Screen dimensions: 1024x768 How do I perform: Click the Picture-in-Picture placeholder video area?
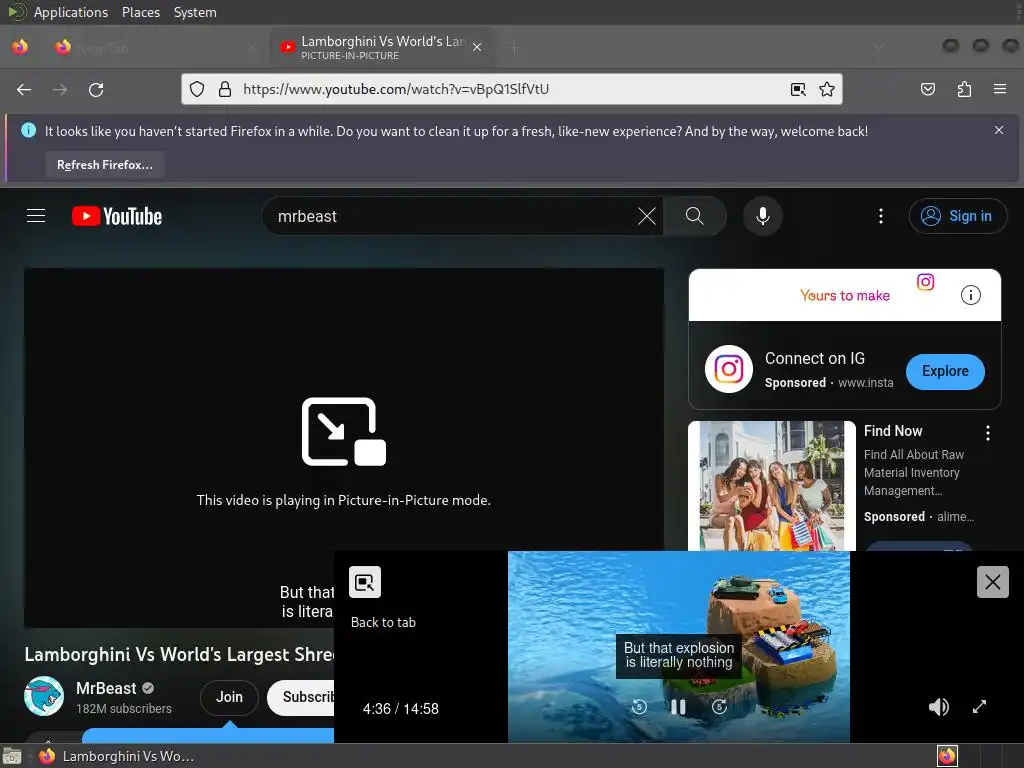coord(344,447)
